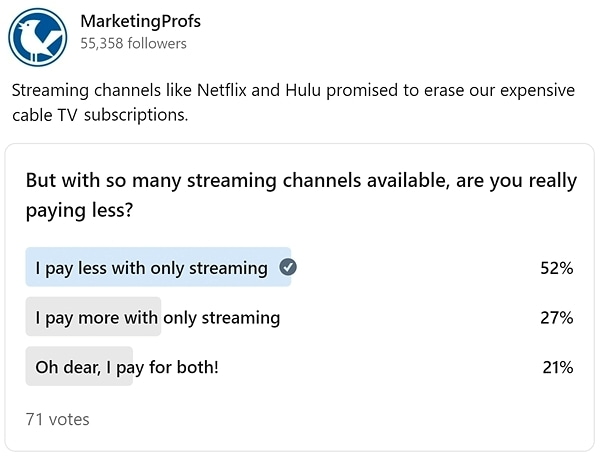Click the 21% result percentage
This screenshot has width=600, height=456.
tap(558, 367)
